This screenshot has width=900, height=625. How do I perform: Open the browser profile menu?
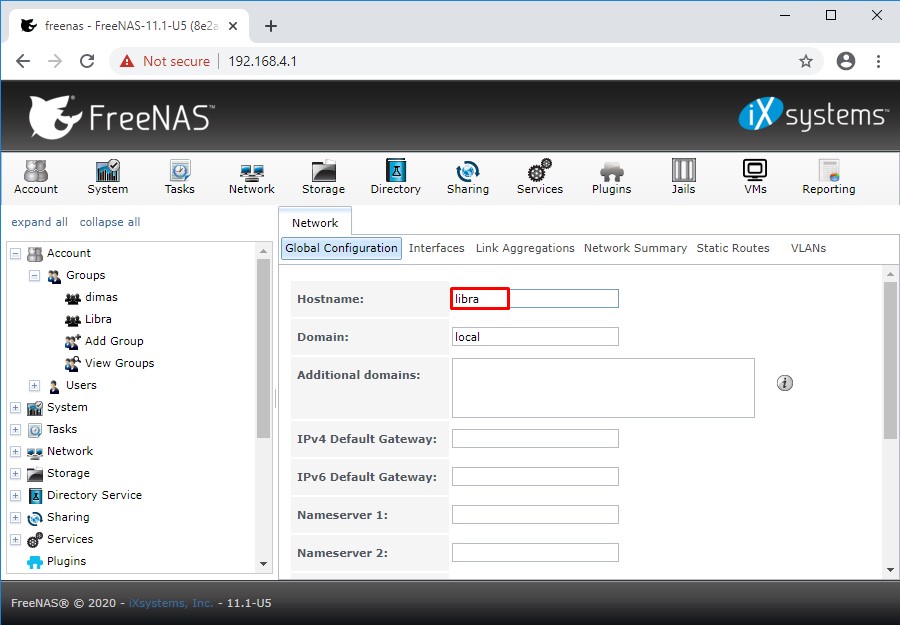click(x=845, y=61)
